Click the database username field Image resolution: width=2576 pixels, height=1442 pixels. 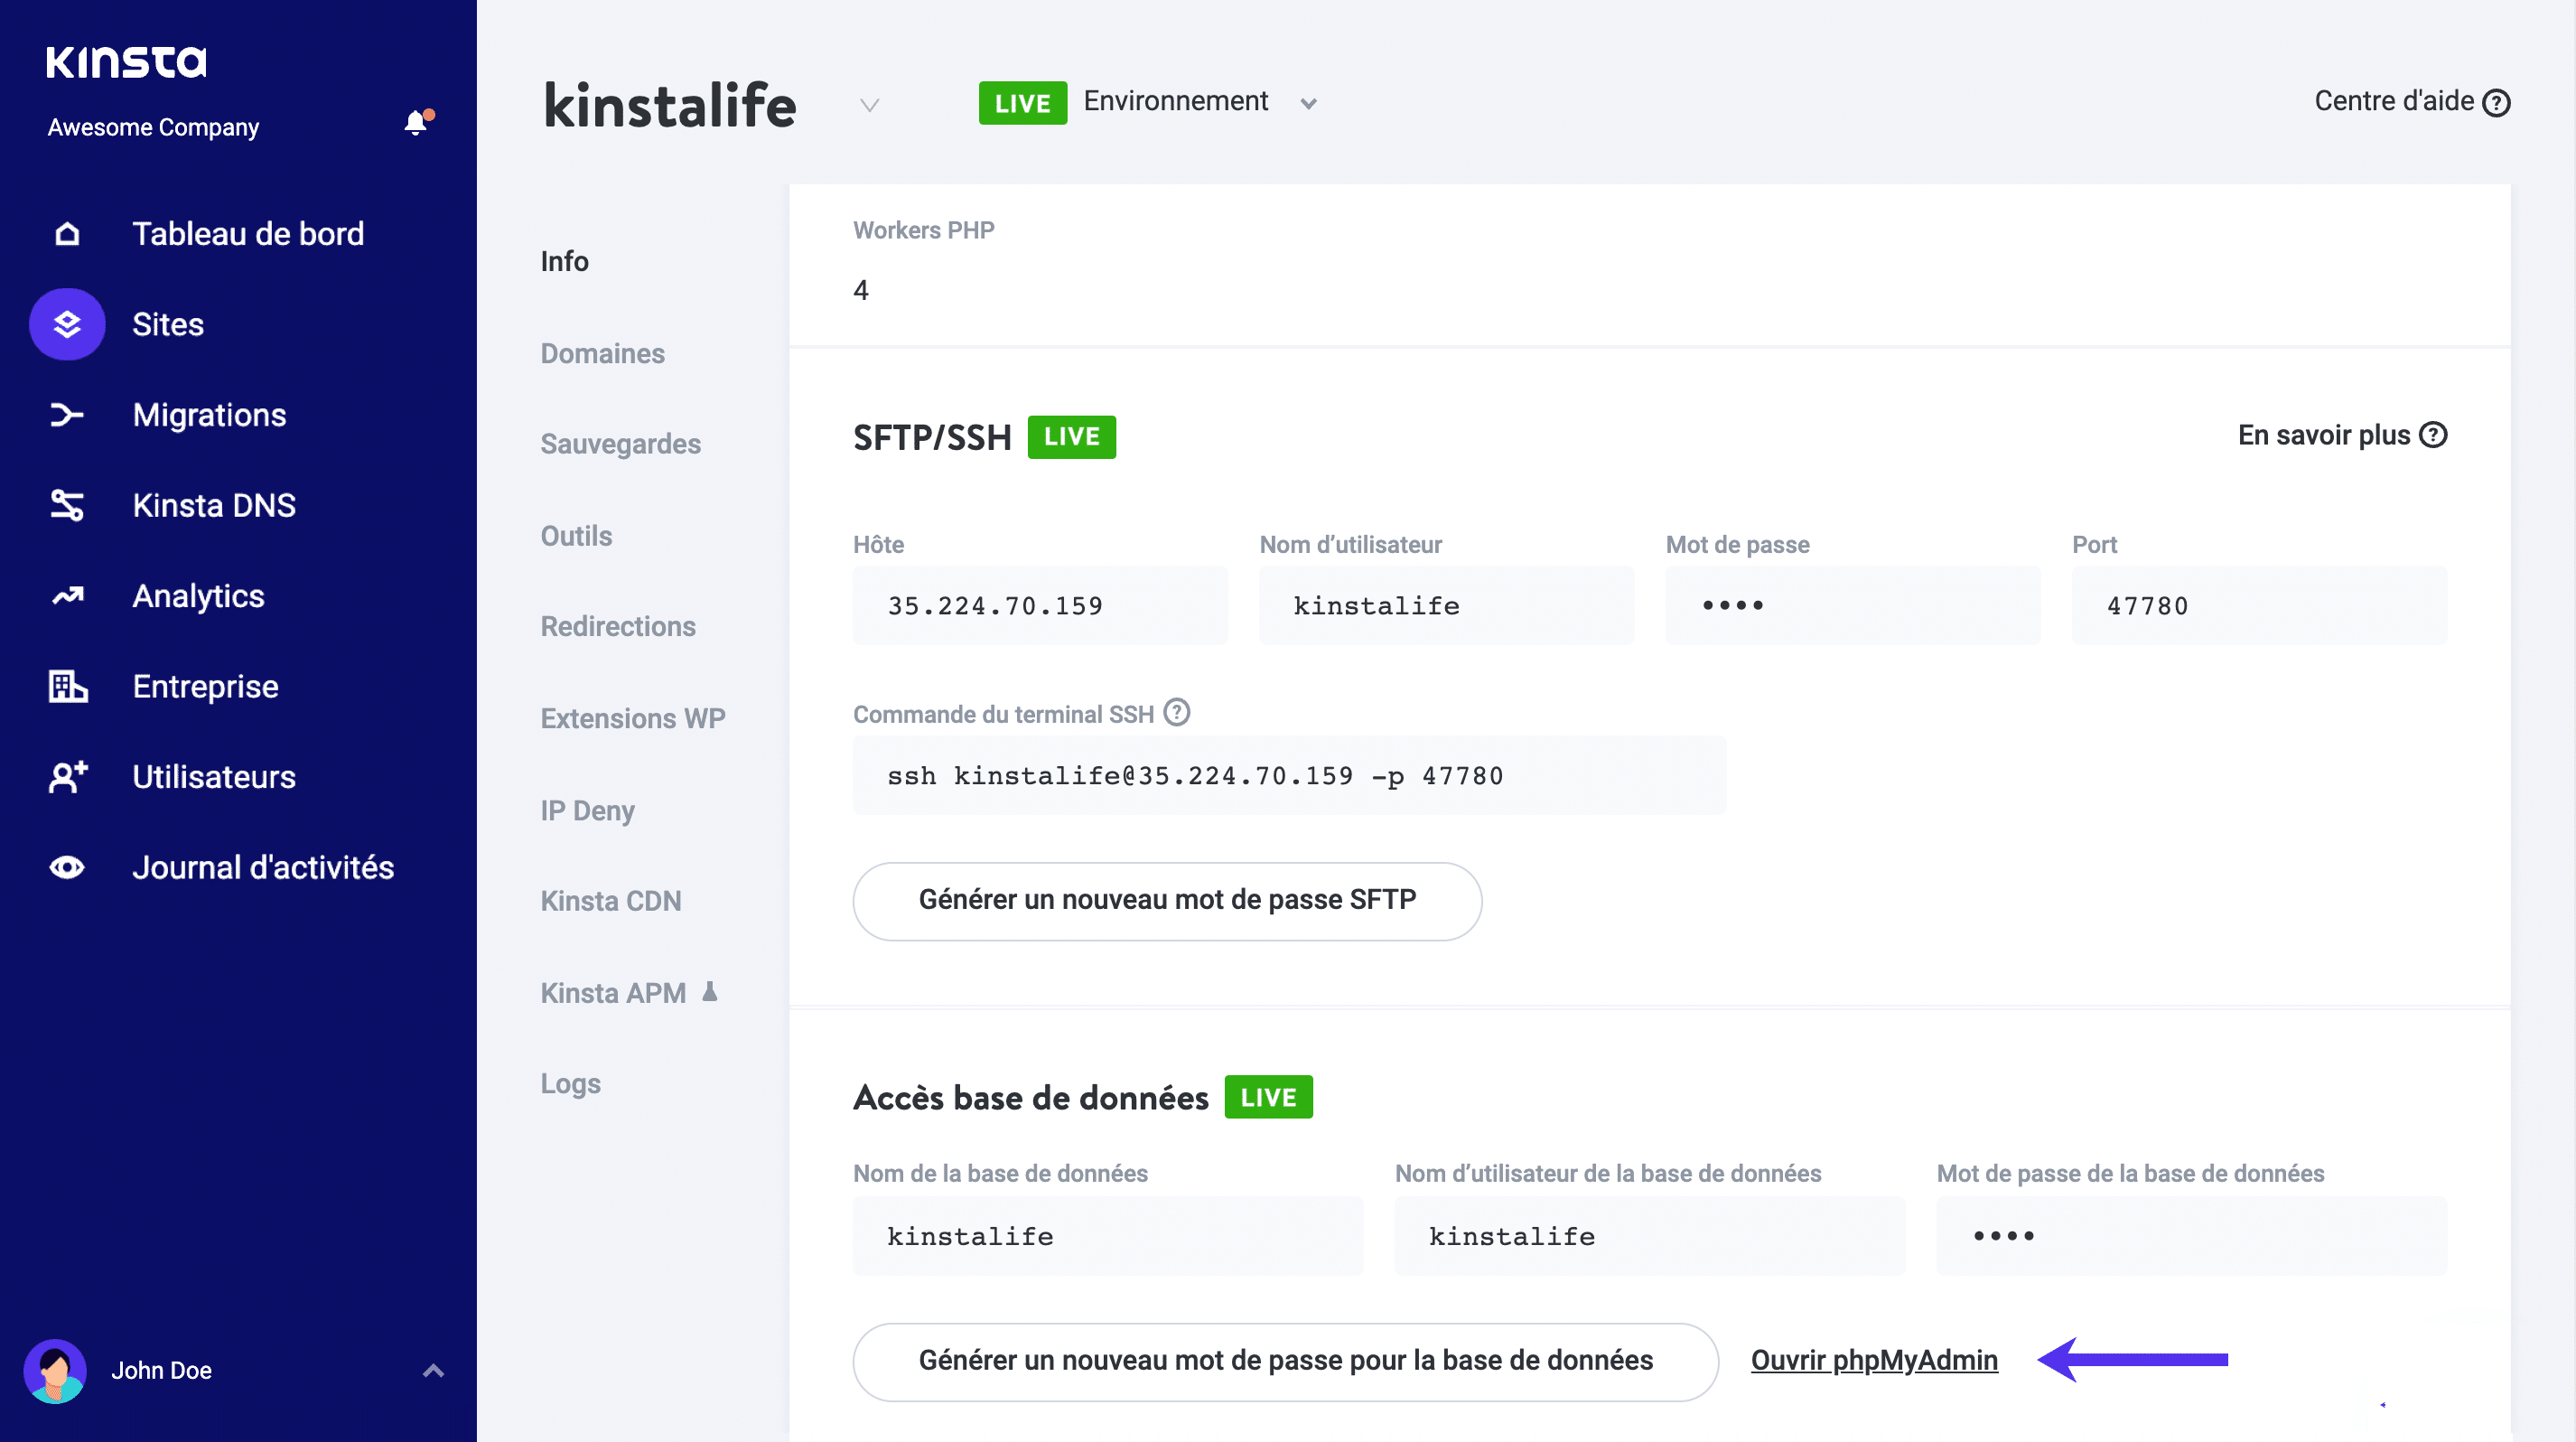tap(1649, 1237)
